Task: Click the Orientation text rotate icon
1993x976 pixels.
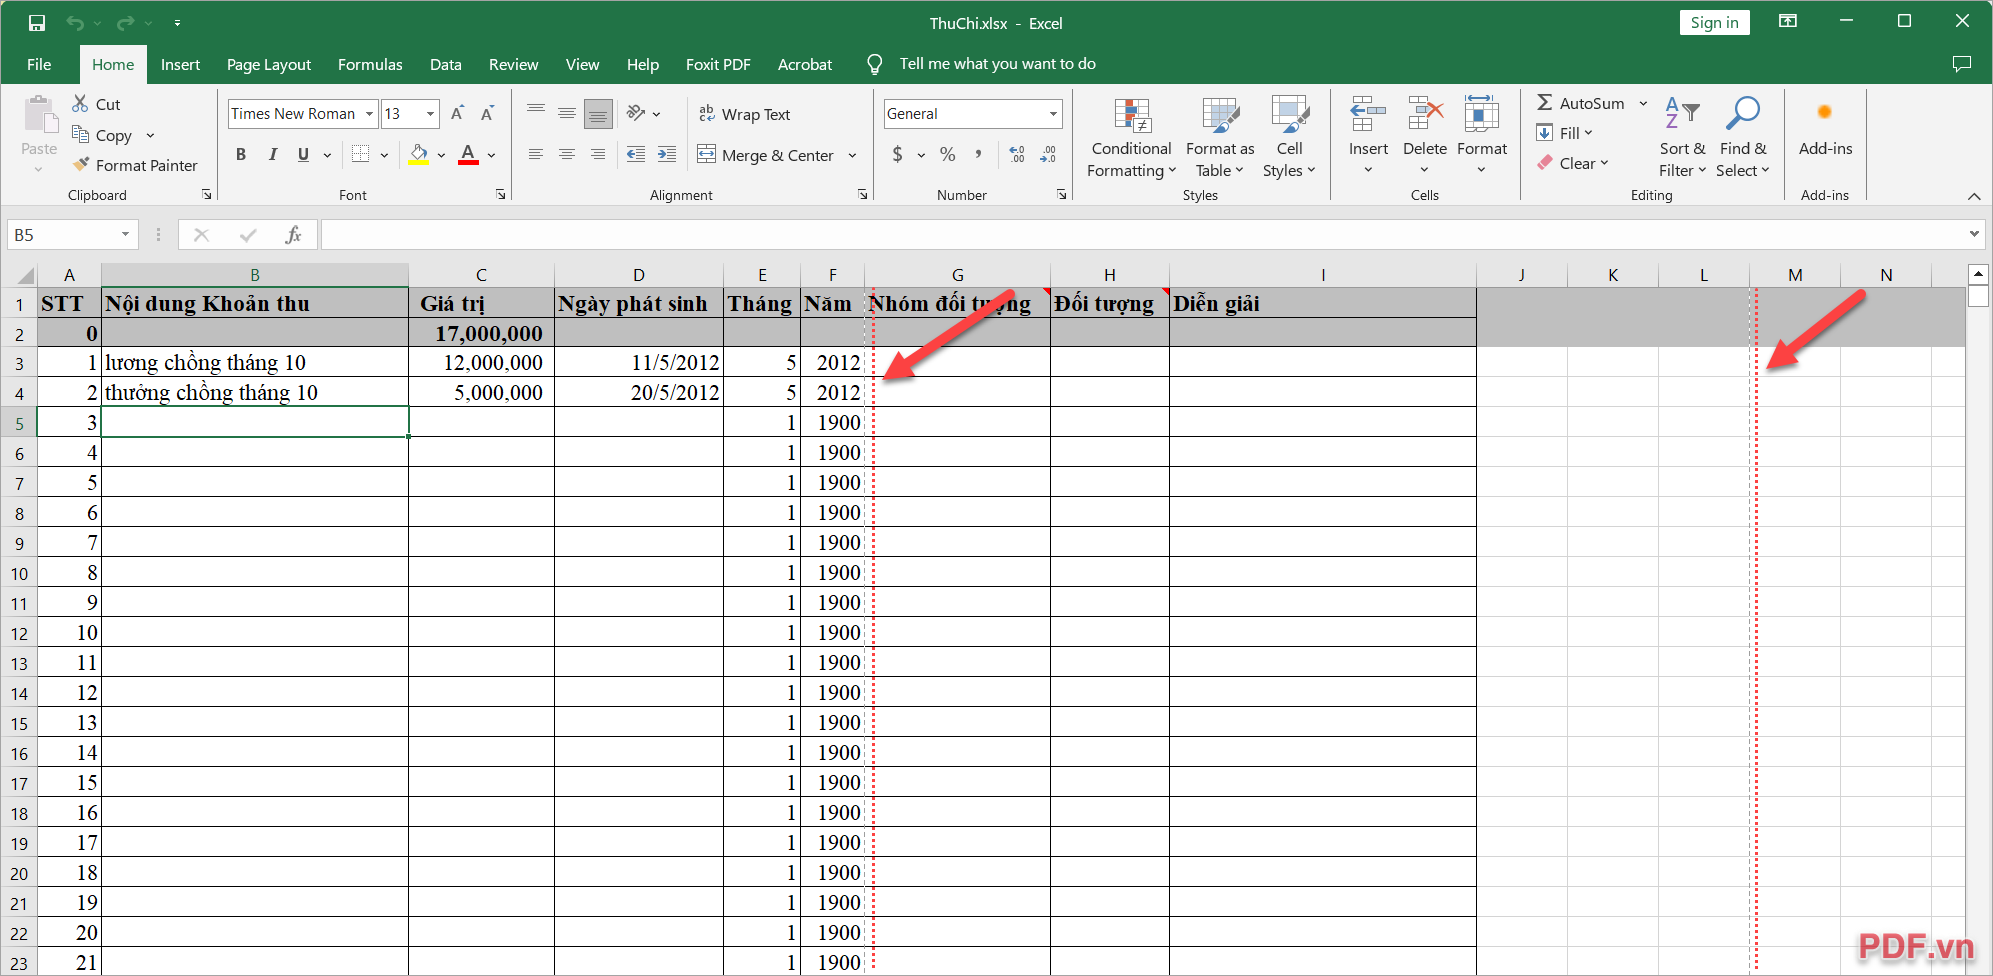Action: (636, 113)
